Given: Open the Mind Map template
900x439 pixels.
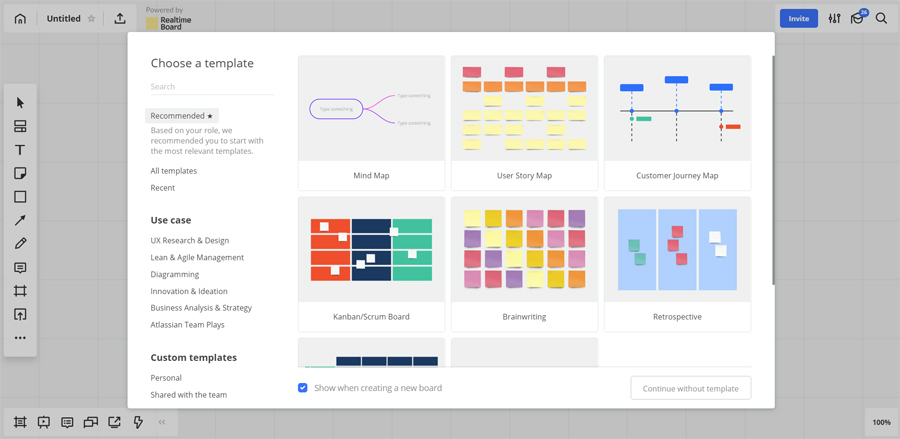Looking at the screenshot, I should point(371,123).
